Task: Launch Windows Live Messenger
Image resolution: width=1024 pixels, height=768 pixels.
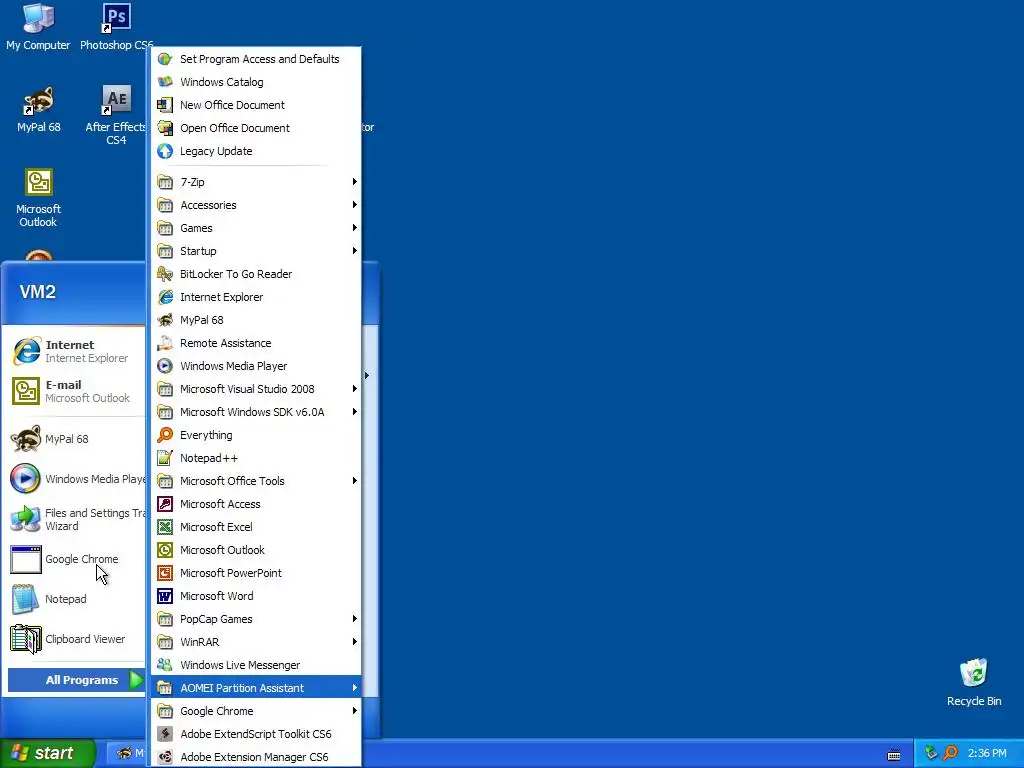Action: 256,665
